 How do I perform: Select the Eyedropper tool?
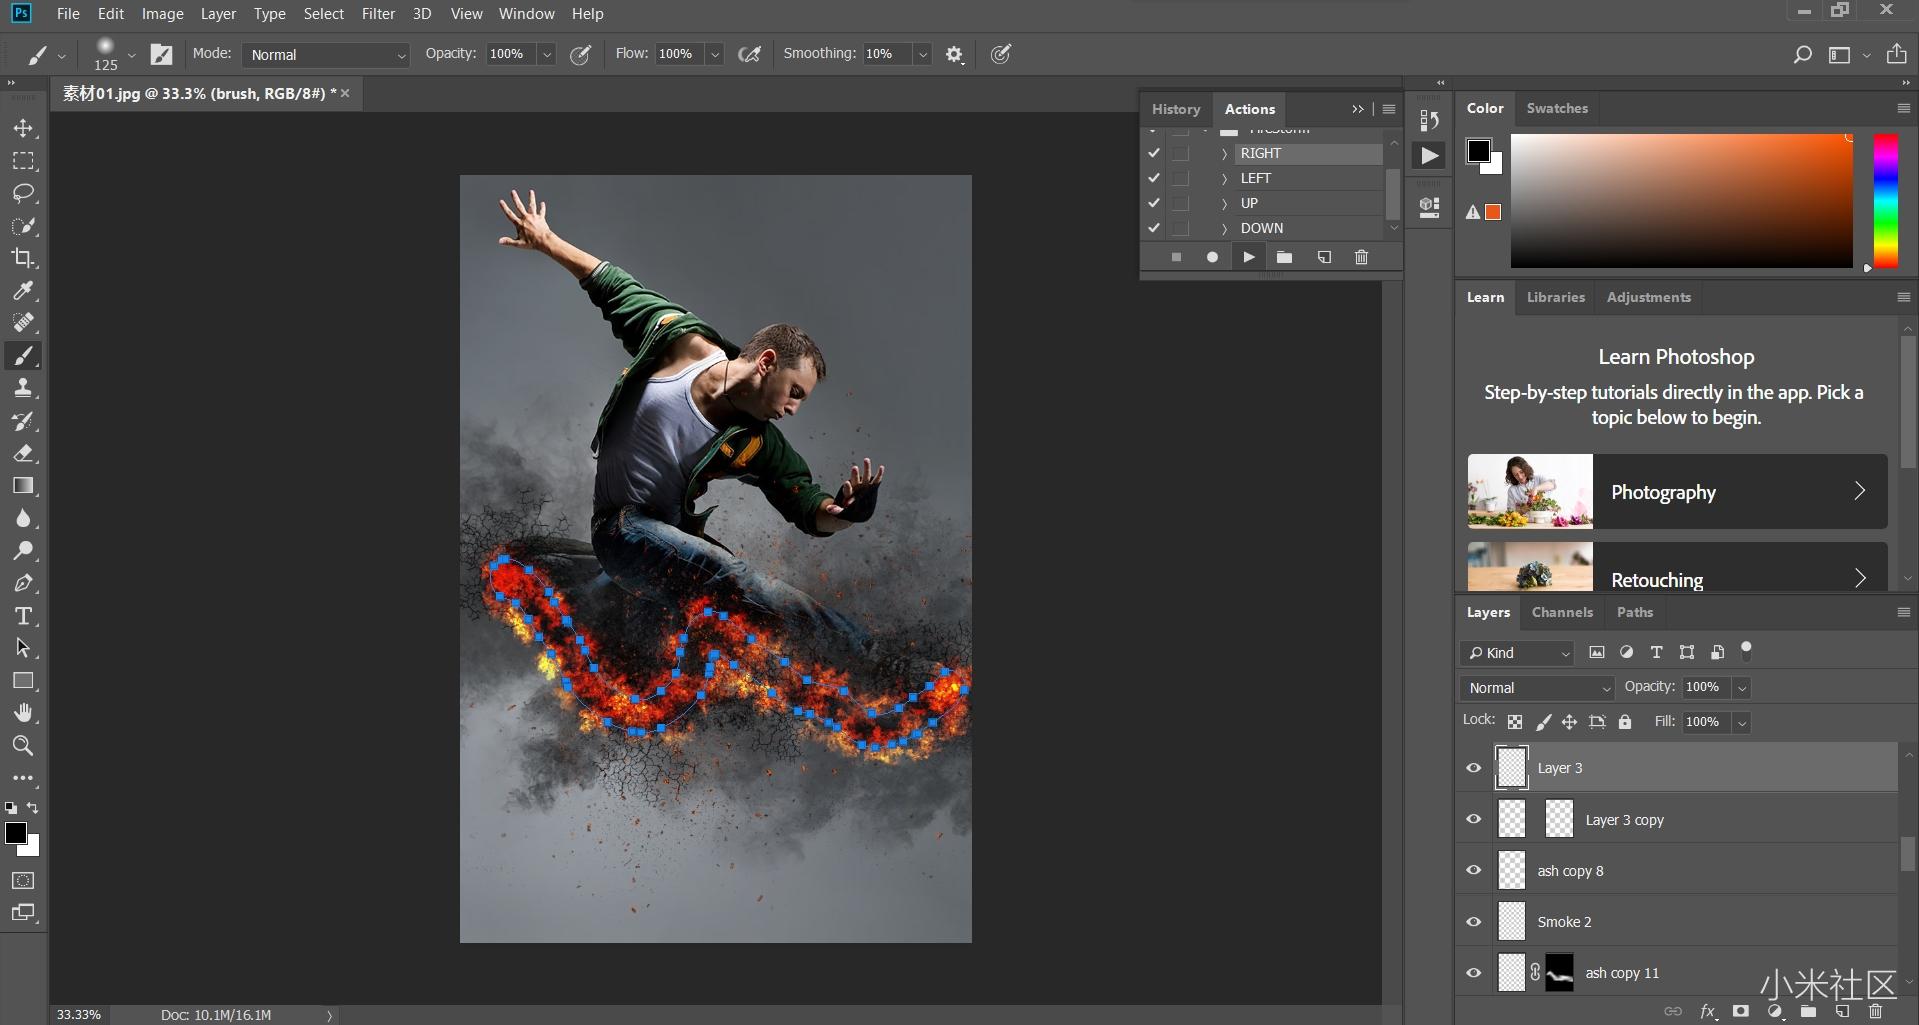coord(24,291)
